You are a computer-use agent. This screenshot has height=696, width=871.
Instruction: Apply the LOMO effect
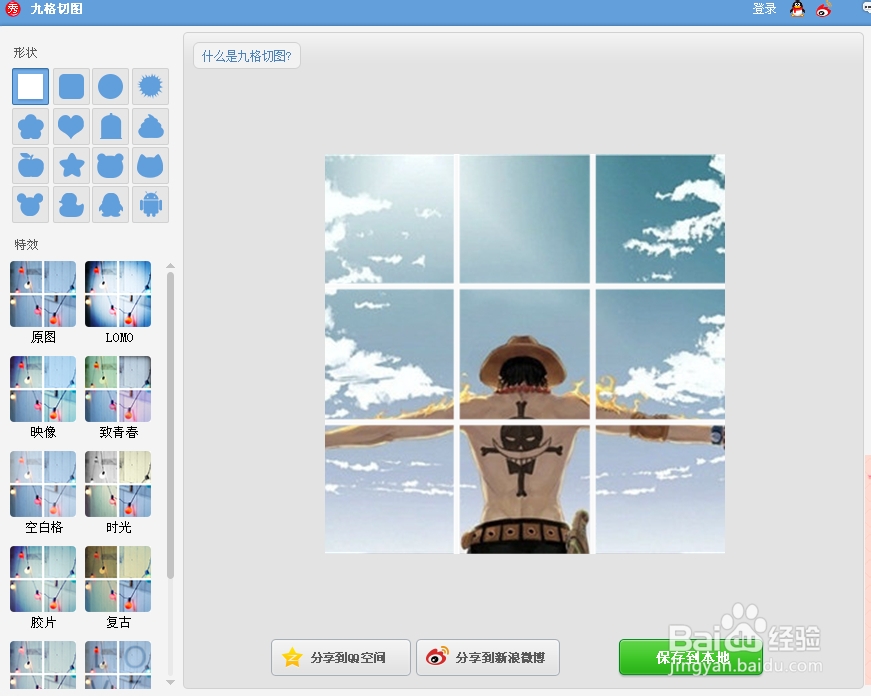(x=118, y=302)
